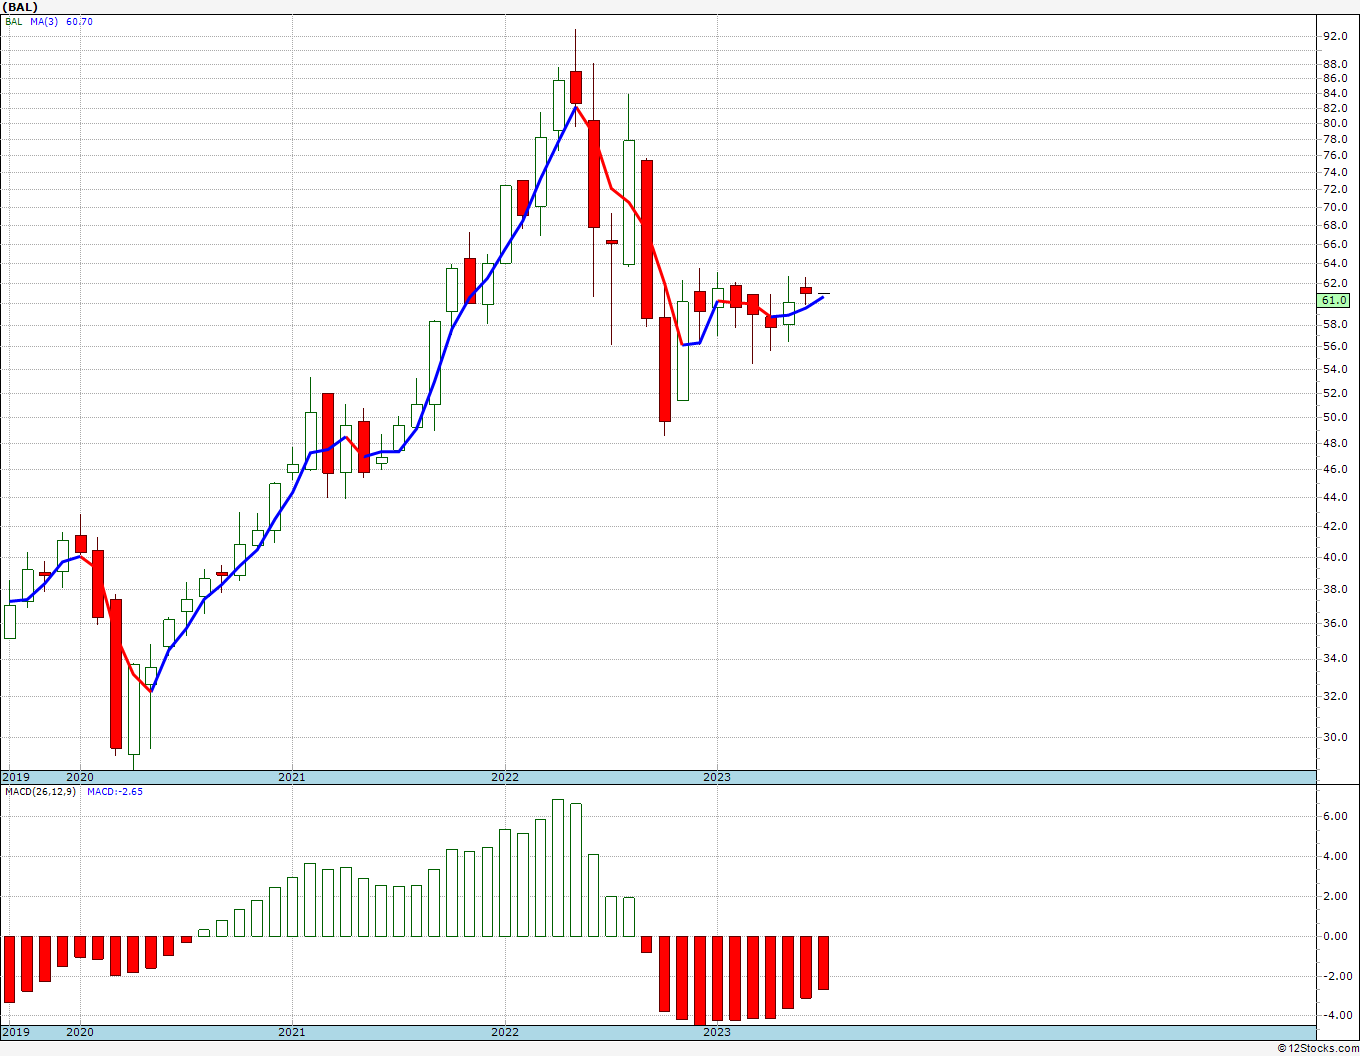
Task: Click the 60.70 moving average value
Action: pos(79,21)
